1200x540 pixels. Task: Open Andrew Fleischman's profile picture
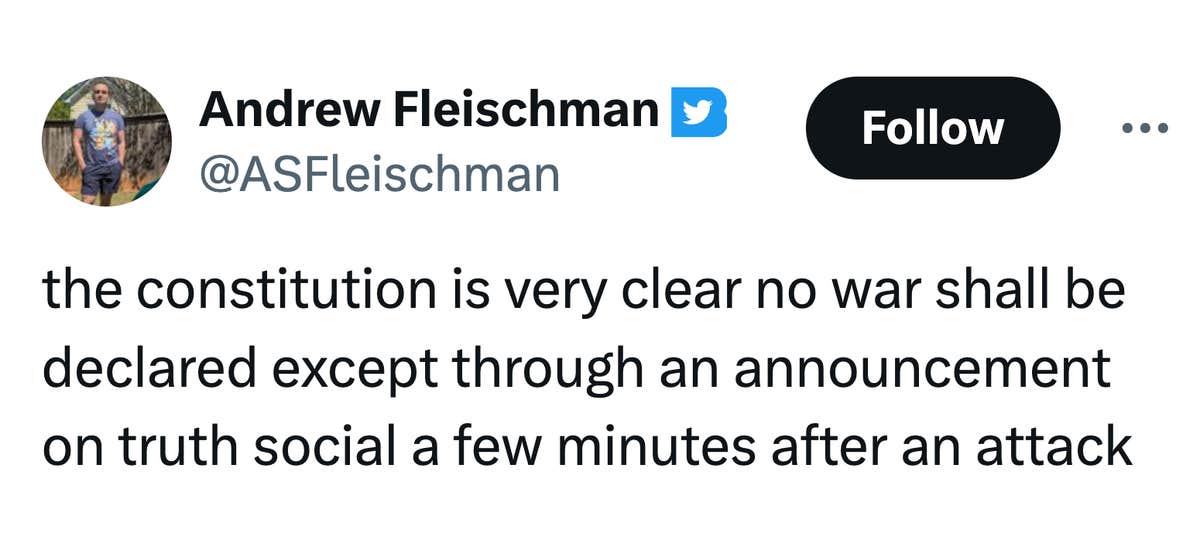pyautogui.click(x=106, y=141)
